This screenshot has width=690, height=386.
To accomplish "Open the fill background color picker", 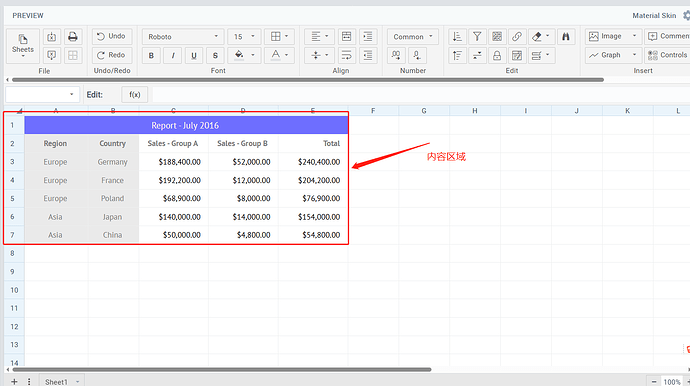I will pos(244,55).
